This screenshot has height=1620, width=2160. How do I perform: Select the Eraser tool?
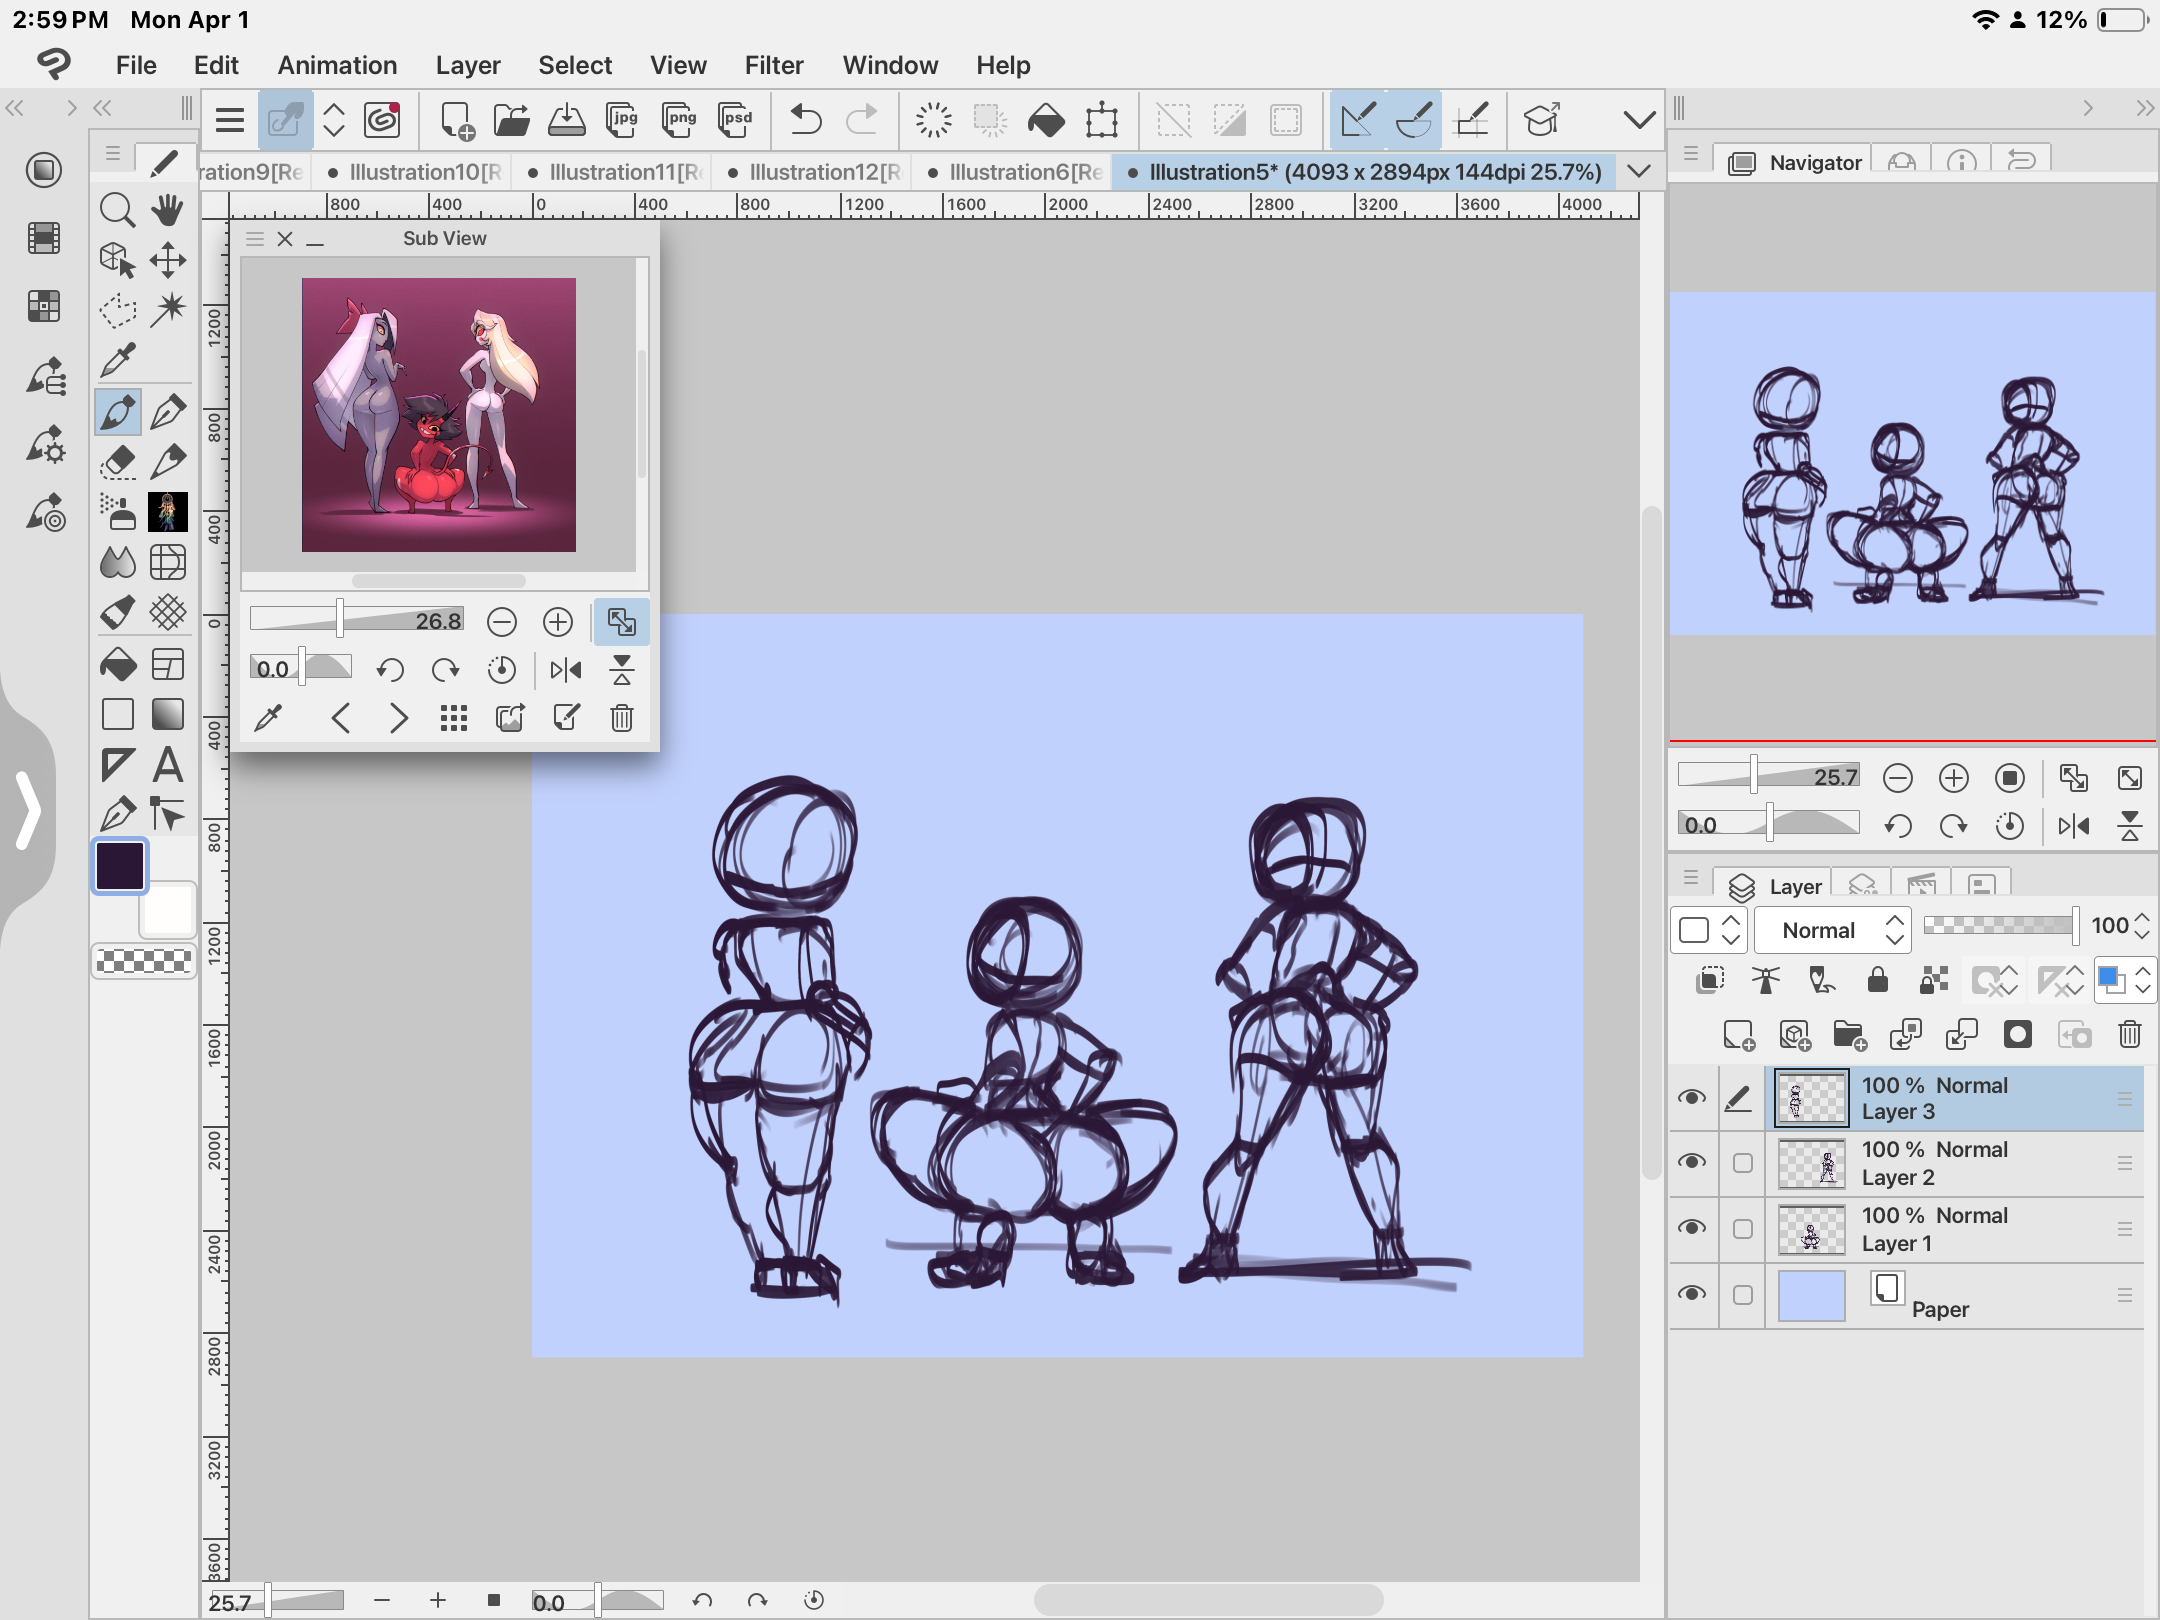tap(118, 462)
